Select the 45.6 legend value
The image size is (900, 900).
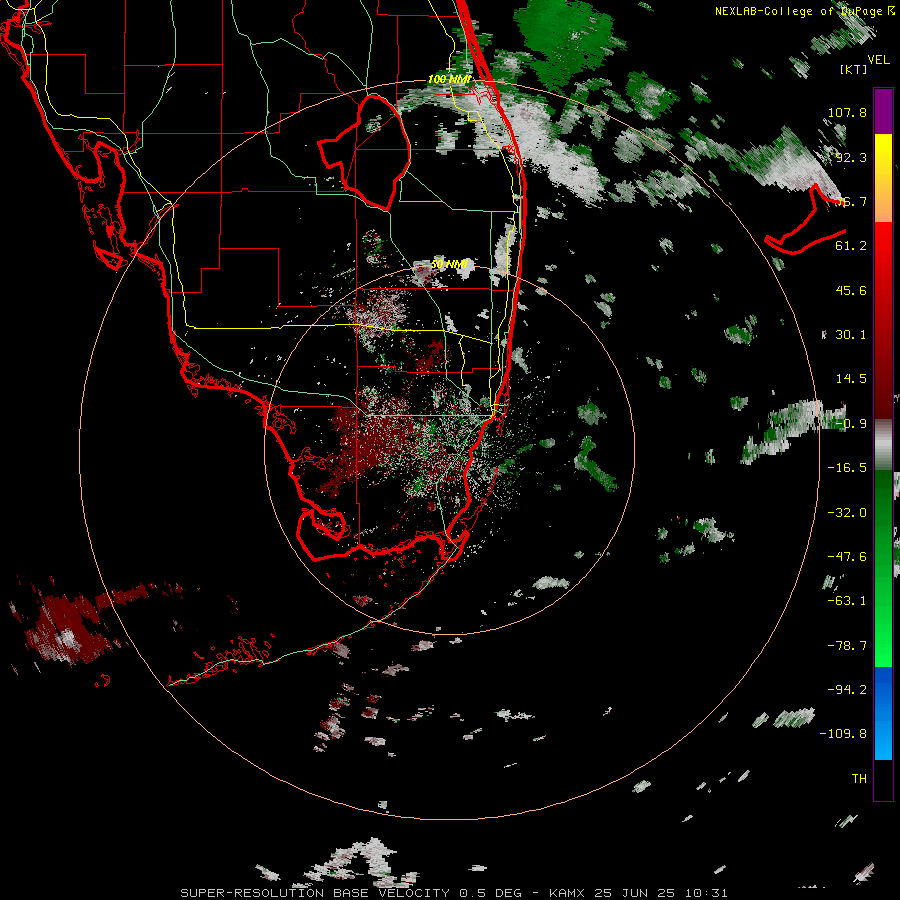(x=851, y=290)
